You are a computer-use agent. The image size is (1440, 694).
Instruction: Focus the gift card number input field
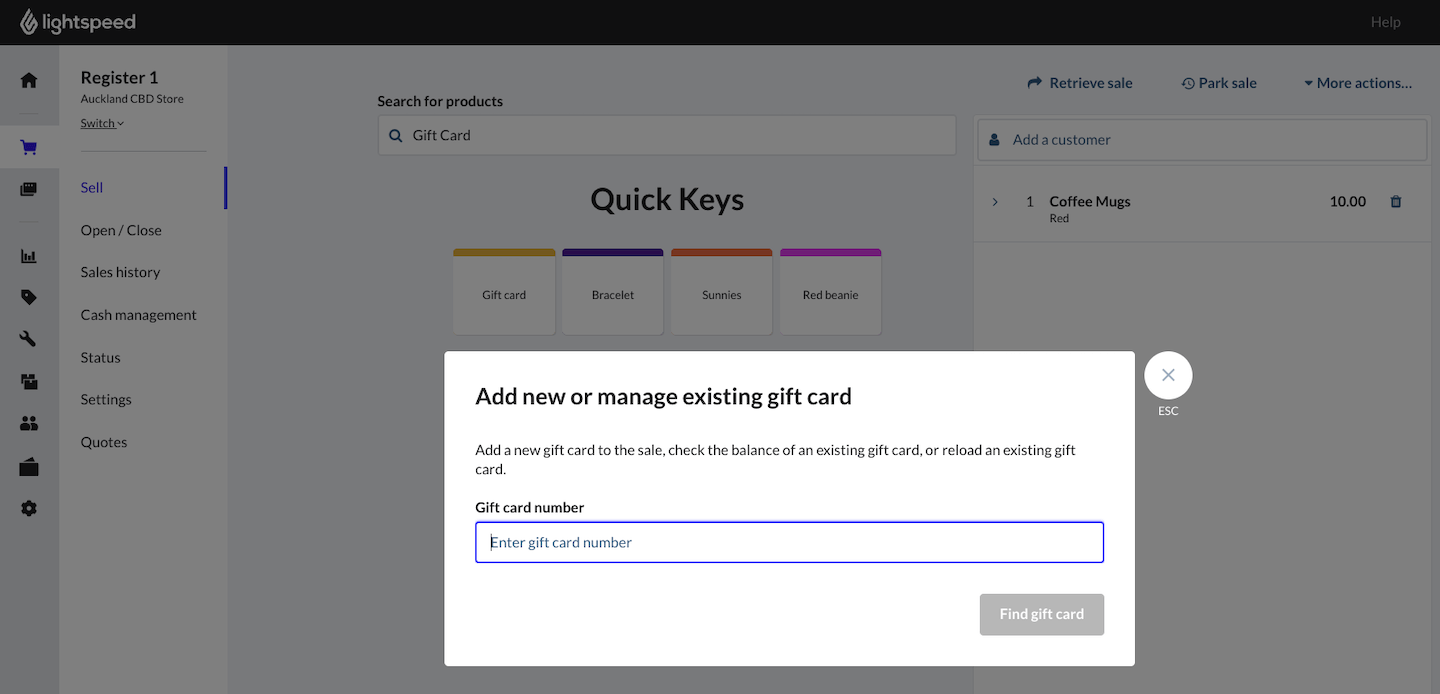coord(789,542)
